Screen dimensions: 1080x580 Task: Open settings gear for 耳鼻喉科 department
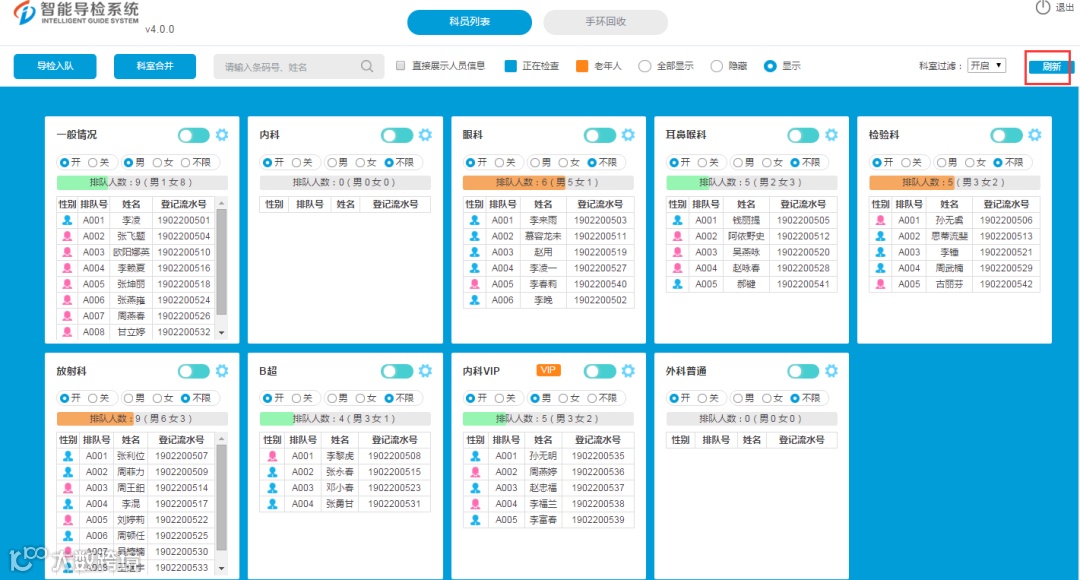[x=831, y=135]
